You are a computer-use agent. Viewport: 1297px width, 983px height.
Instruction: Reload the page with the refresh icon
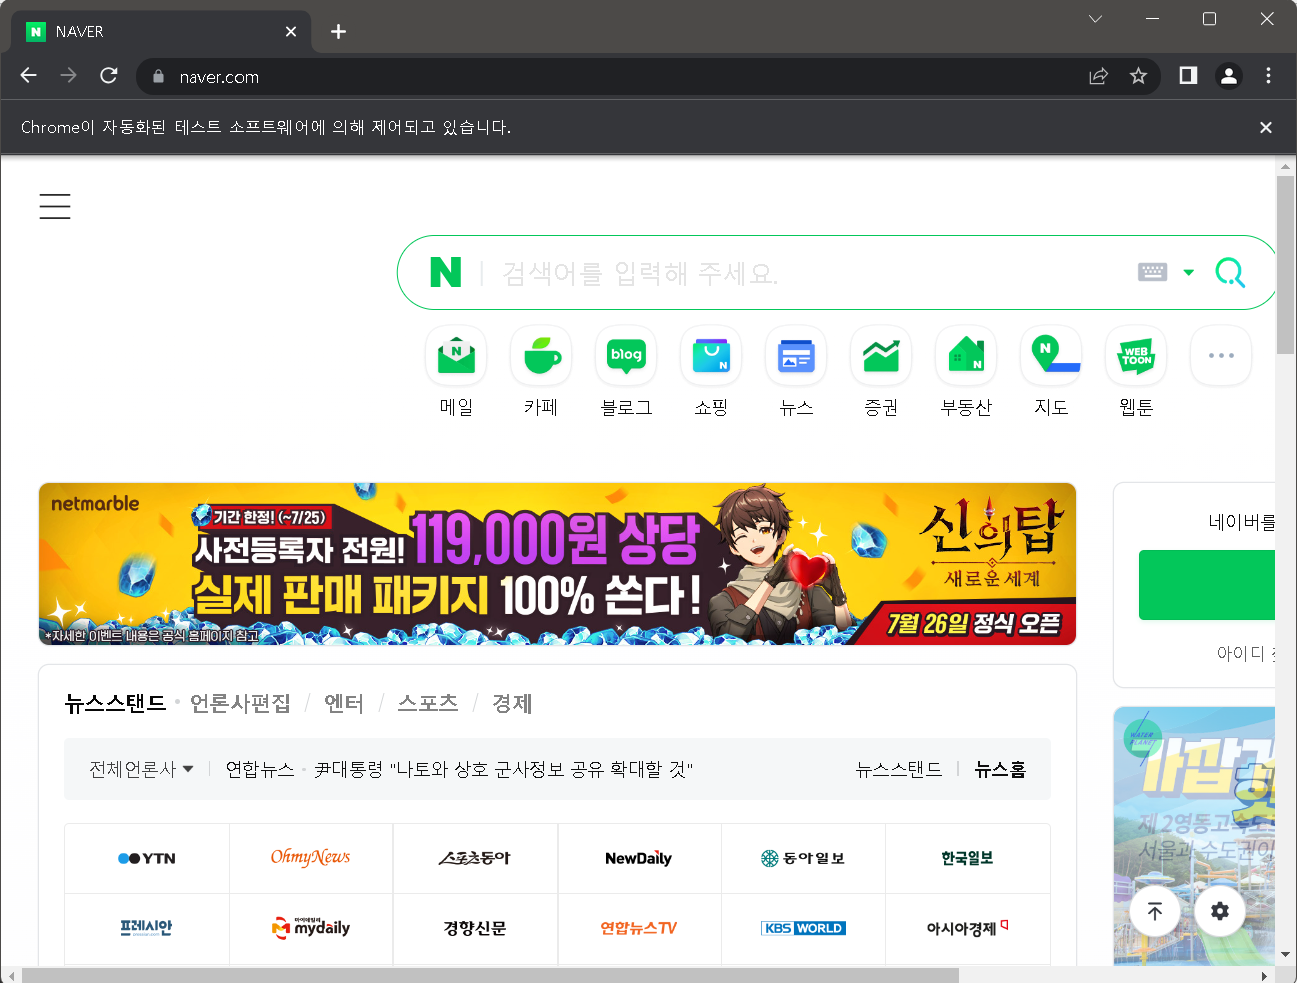[109, 76]
